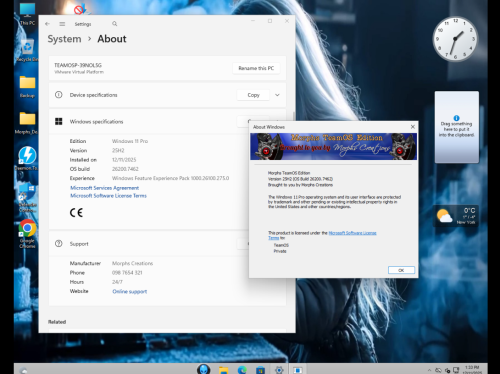Image resolution: width=500 pixels, height=374 pixels.
Task: Open the Daemon Tools lightning icon
Action: pos(27,158)
